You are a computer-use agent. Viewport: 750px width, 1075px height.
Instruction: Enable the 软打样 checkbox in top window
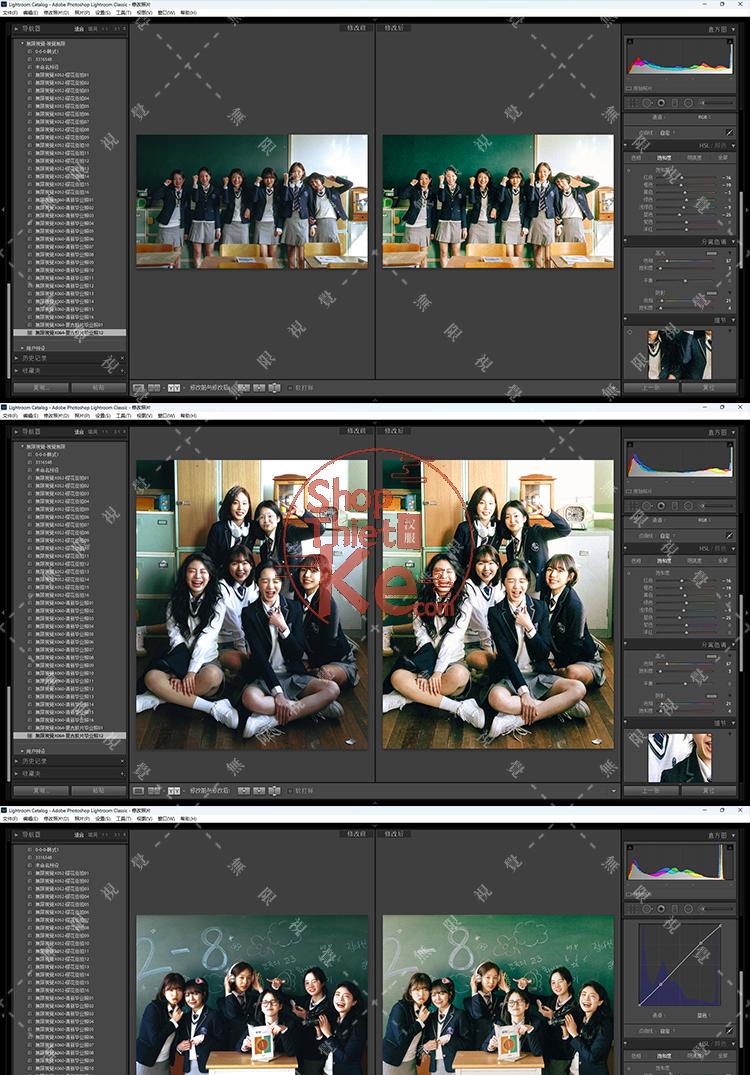(x=291, y=387)
